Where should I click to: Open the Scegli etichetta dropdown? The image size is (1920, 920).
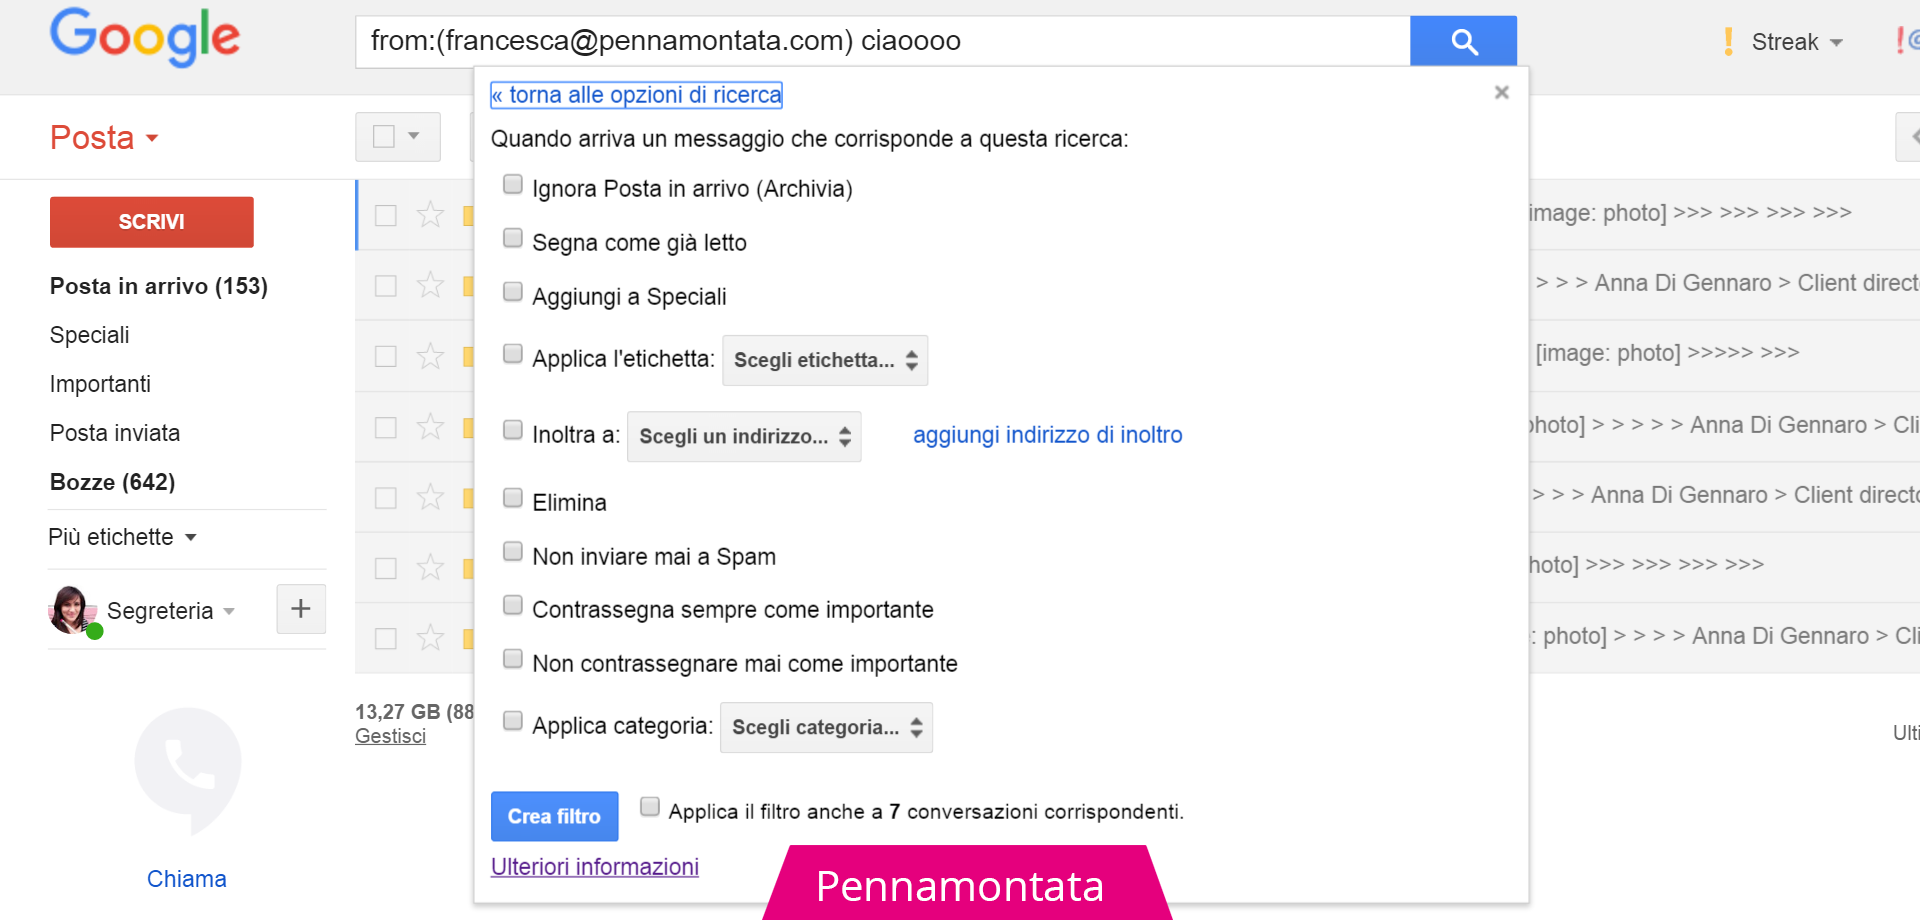(825, 360)
